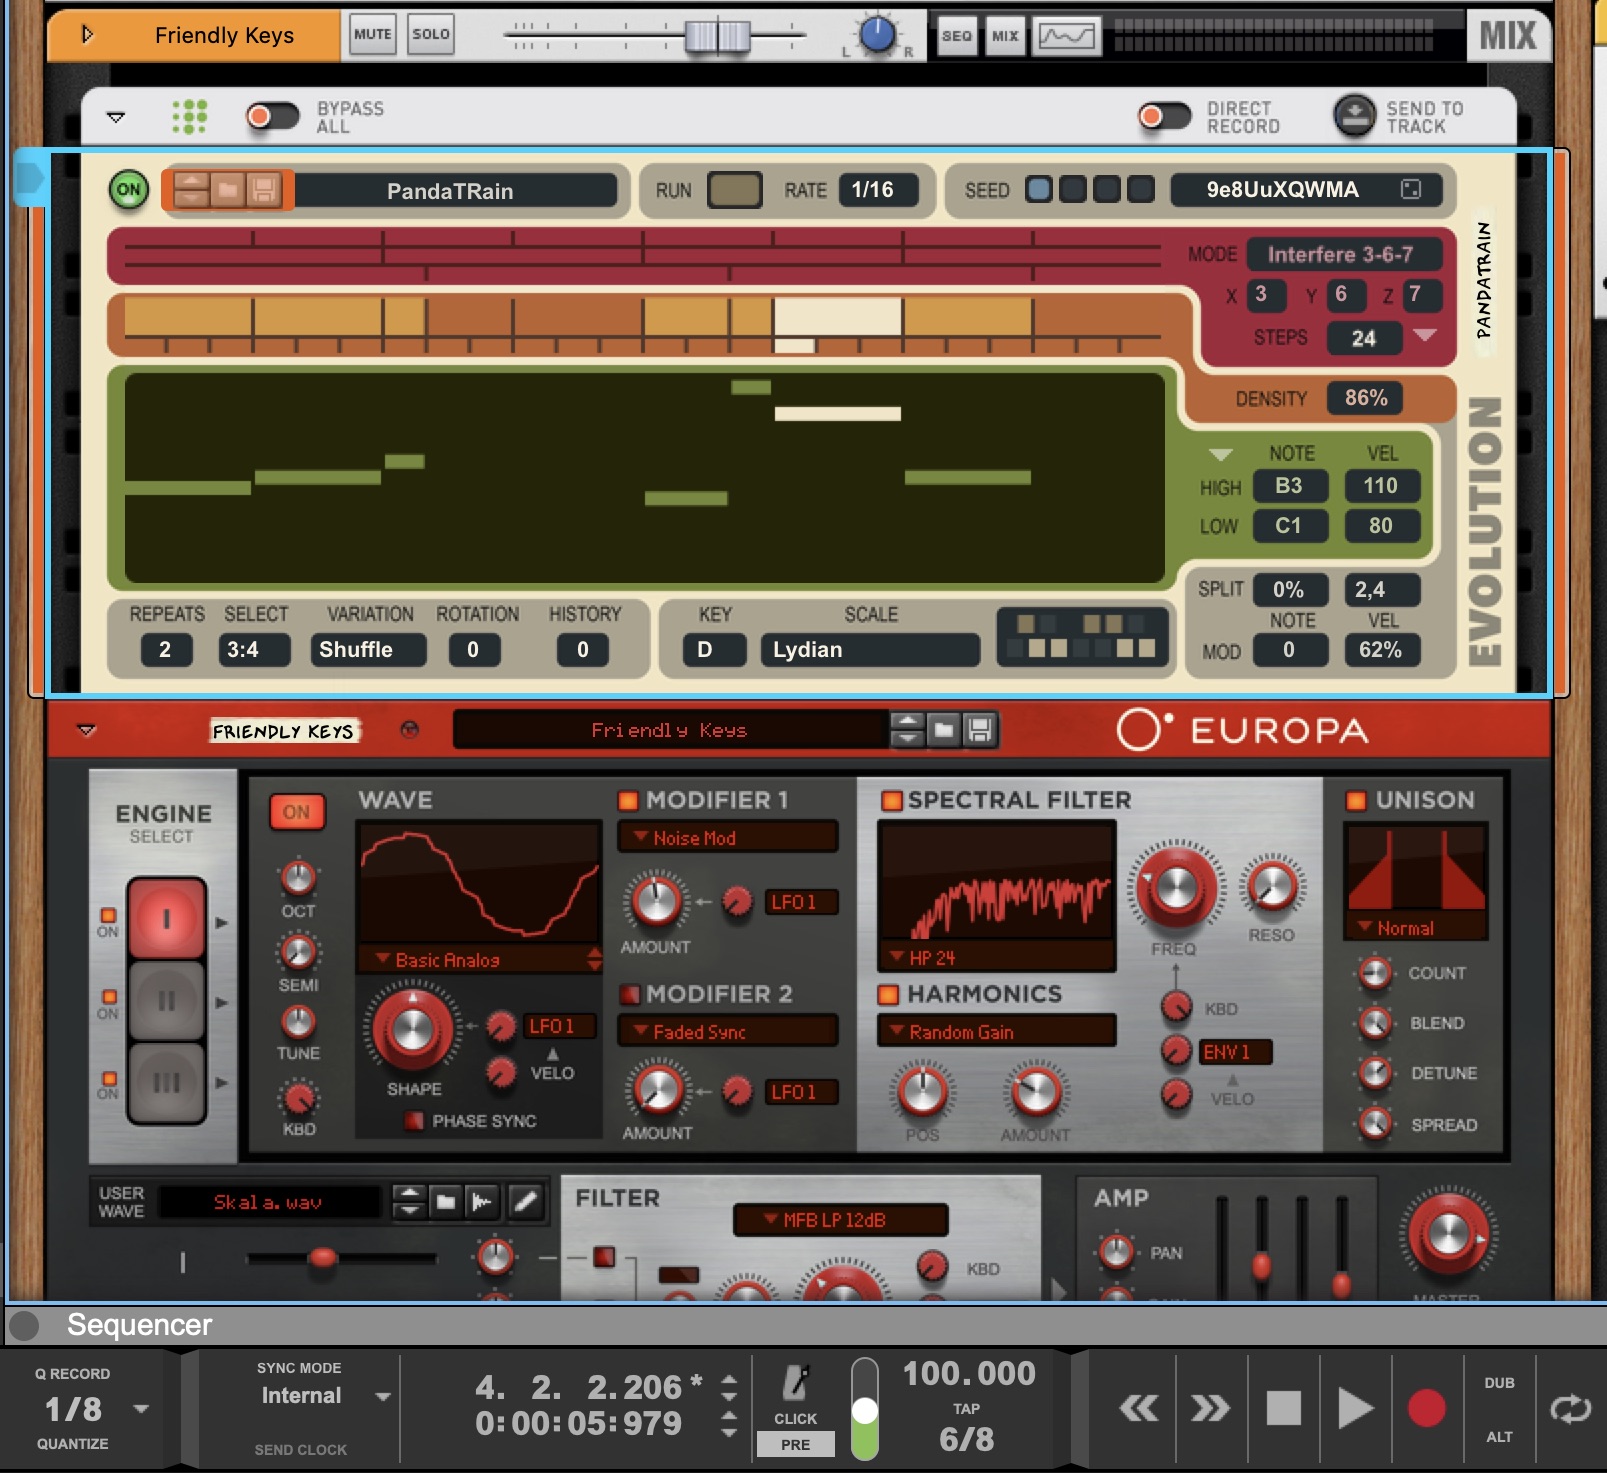
Task: Click the transport Play button
Action: click(1355, 1408)
